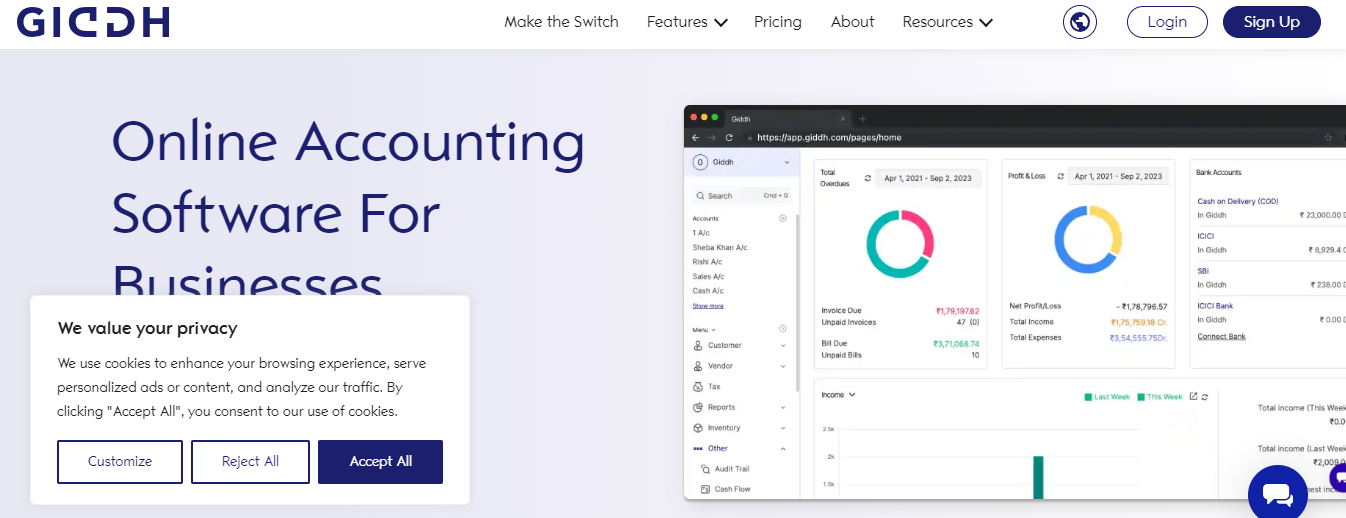This screenshot has width=1346, height=518.
Task: Expand the Inventory menu chevron
Action: click(x=783, y=428)
